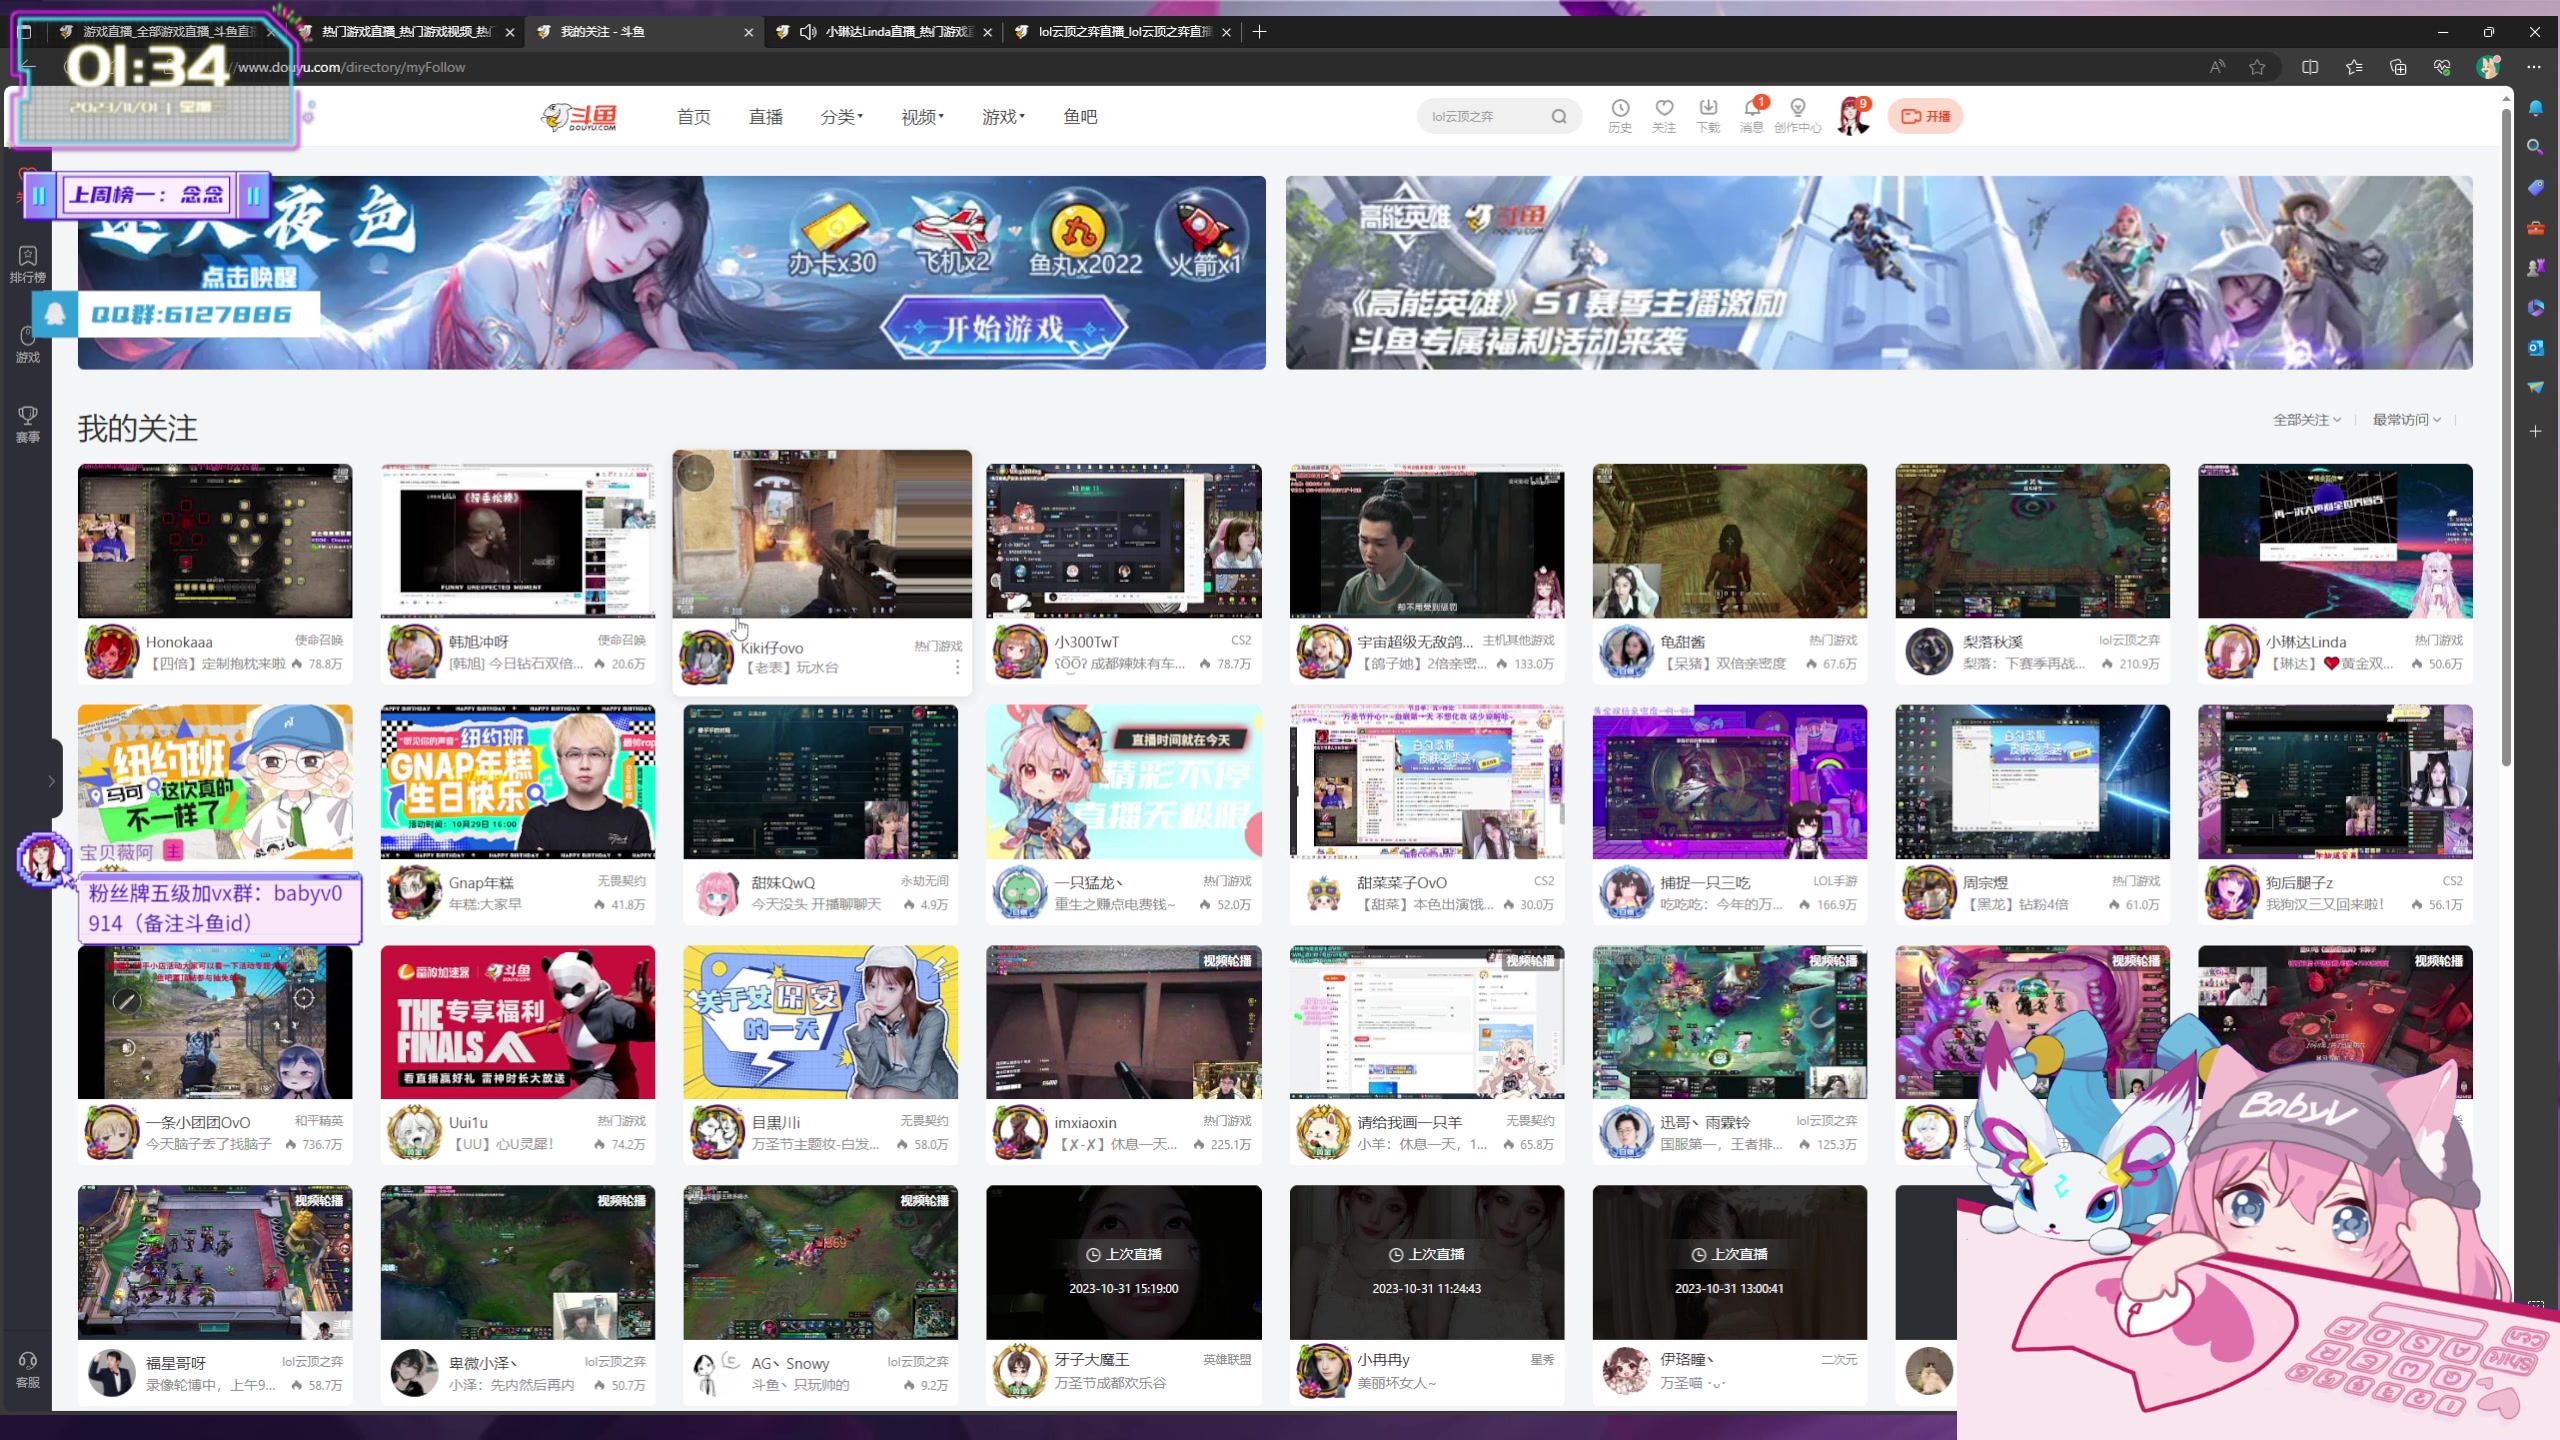Click the search magnifier icon
Viewport: 2560px width, 1440px height.
1559,117
